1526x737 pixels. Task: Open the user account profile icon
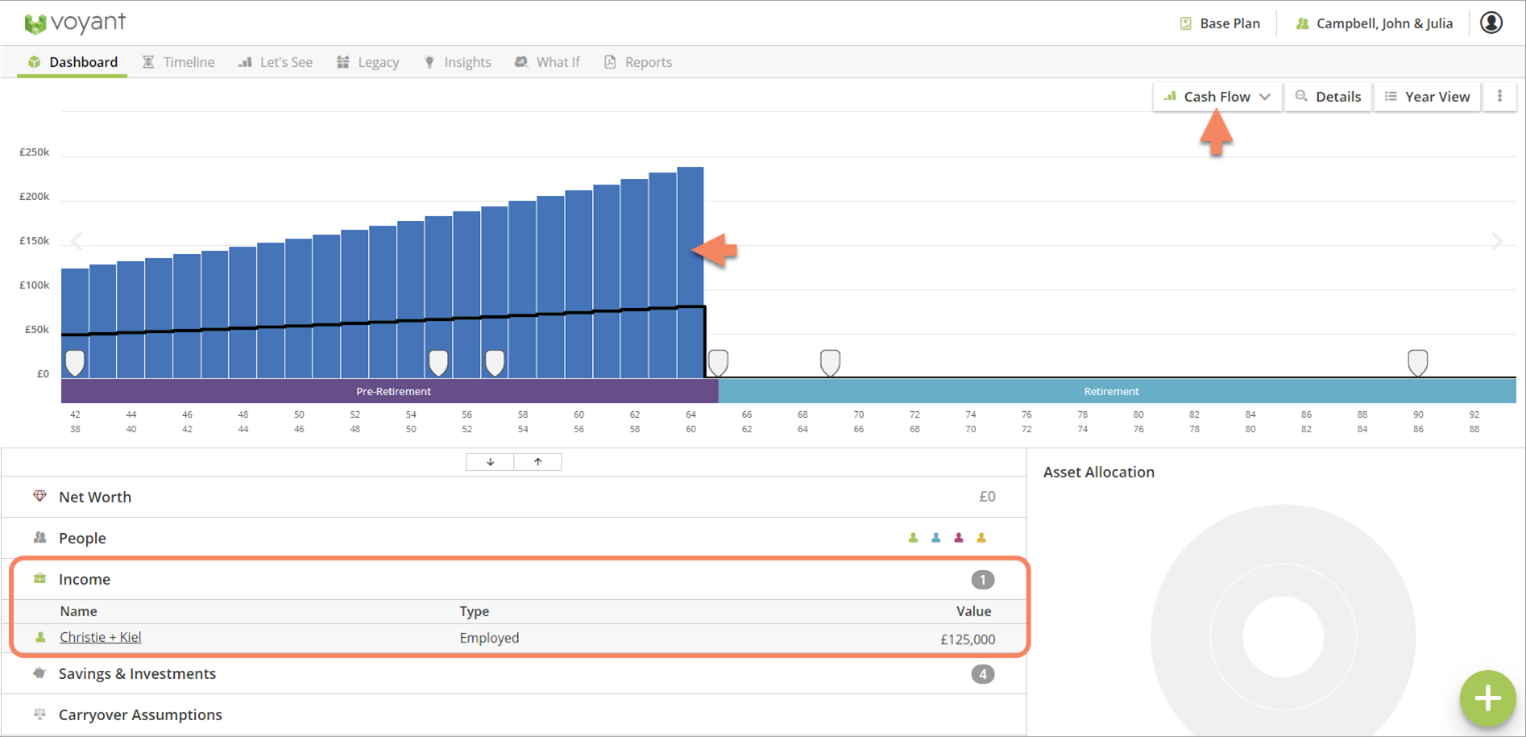point(1491,23)
